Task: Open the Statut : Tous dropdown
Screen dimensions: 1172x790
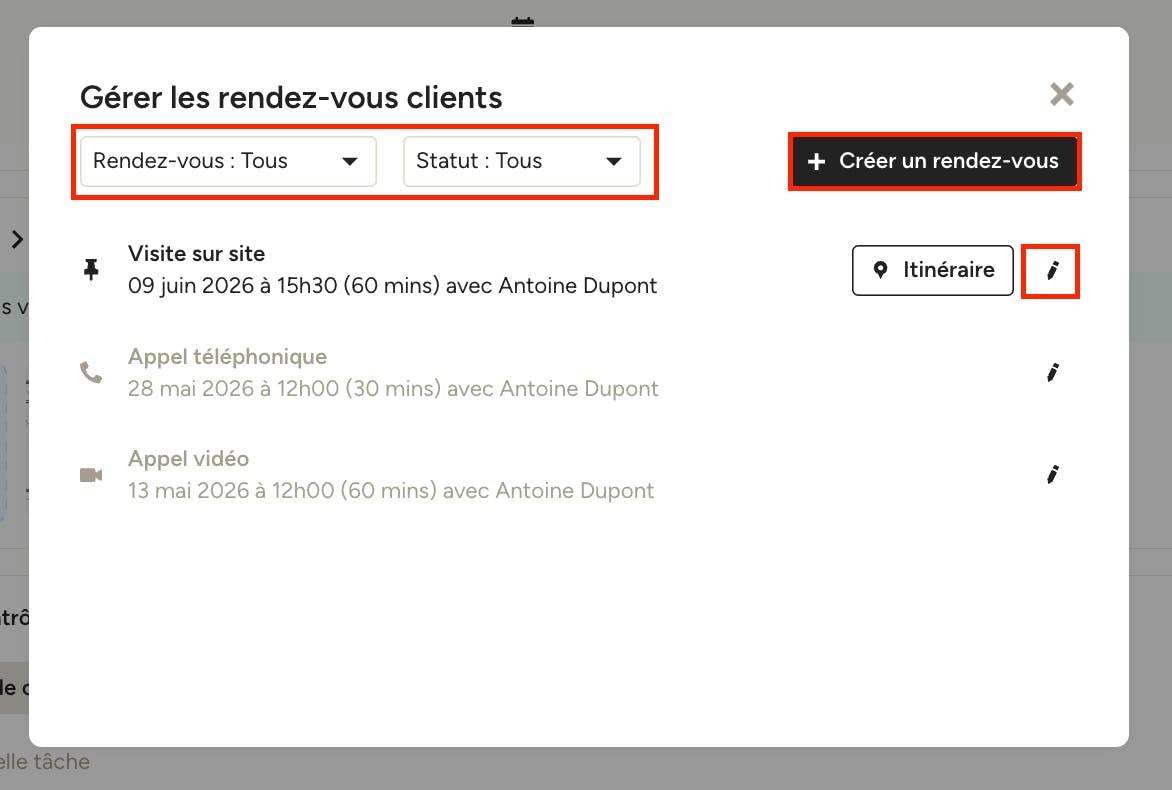Action: point(522,161)
